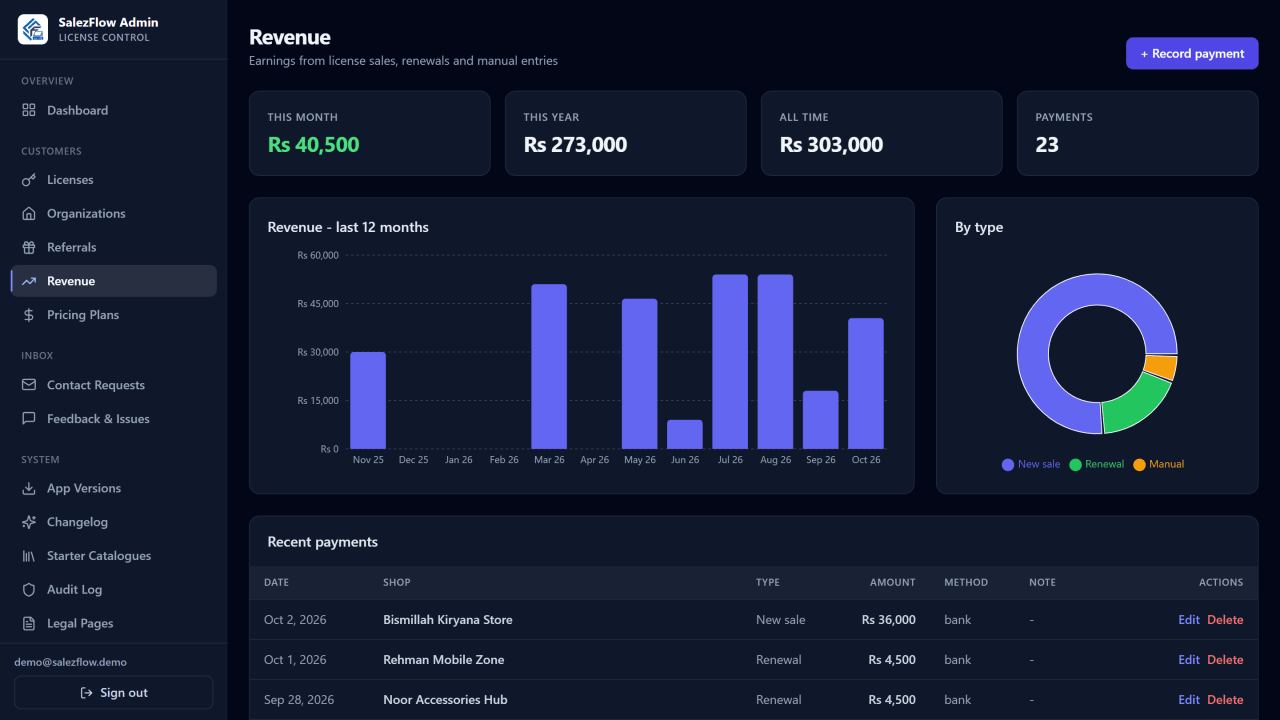The height and width of the screenshot is (720, 1280).
Task: Open Legal Pages
Action: pos(114,623)
